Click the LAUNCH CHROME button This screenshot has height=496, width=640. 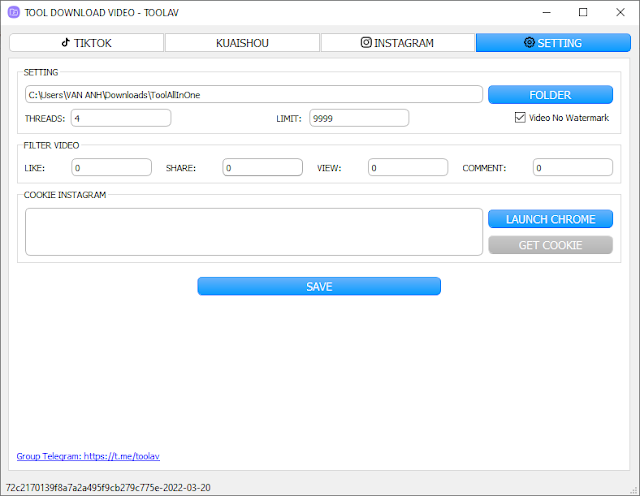click(x=550, y=219)
